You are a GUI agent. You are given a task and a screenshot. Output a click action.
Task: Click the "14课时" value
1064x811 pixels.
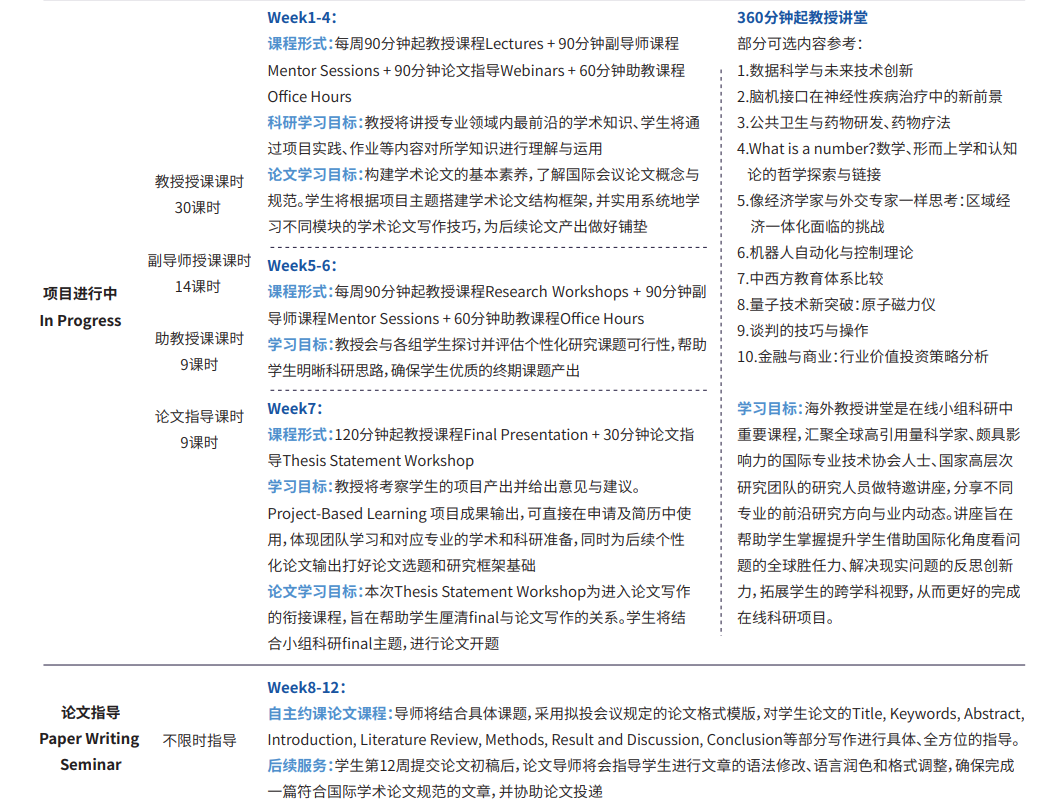[197, 286]
